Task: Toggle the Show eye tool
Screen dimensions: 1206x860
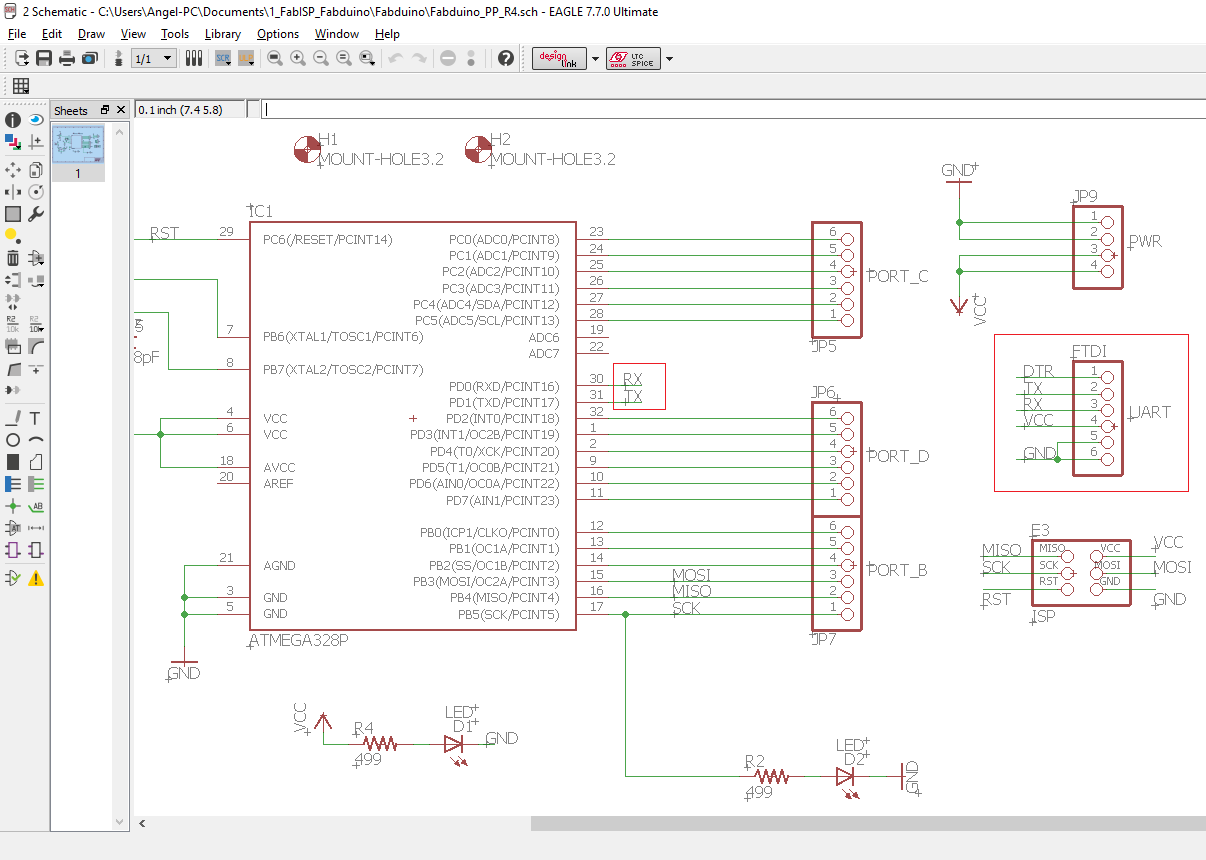Action: pyautogui.click(x=36, y=119)
